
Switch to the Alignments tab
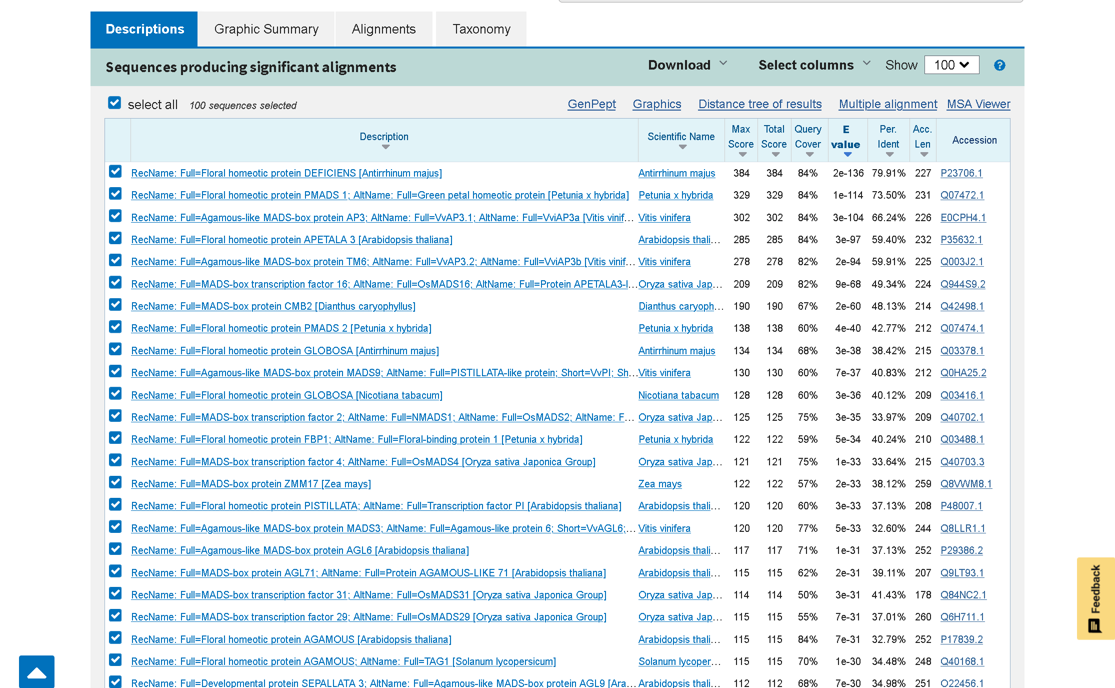383,29
